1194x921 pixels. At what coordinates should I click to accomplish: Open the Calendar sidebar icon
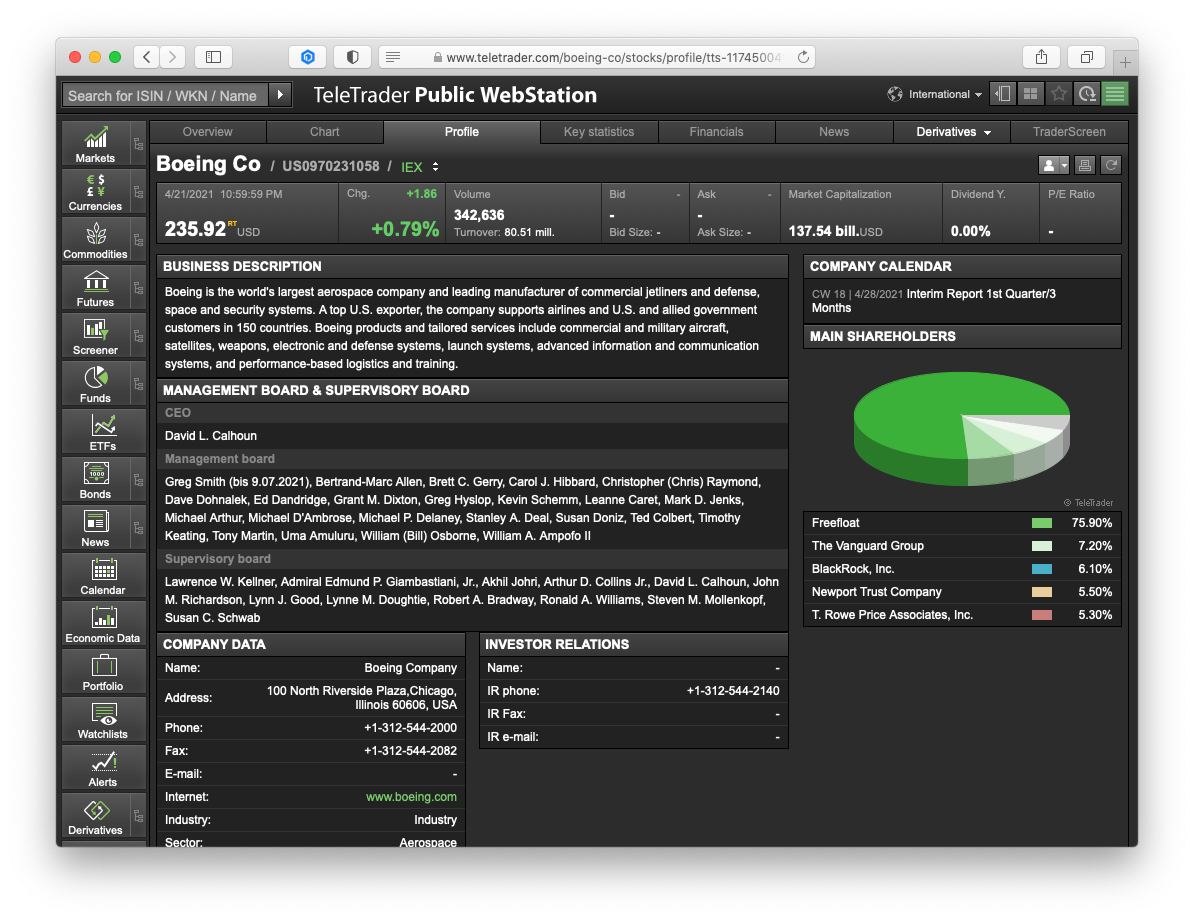(103, 576)
